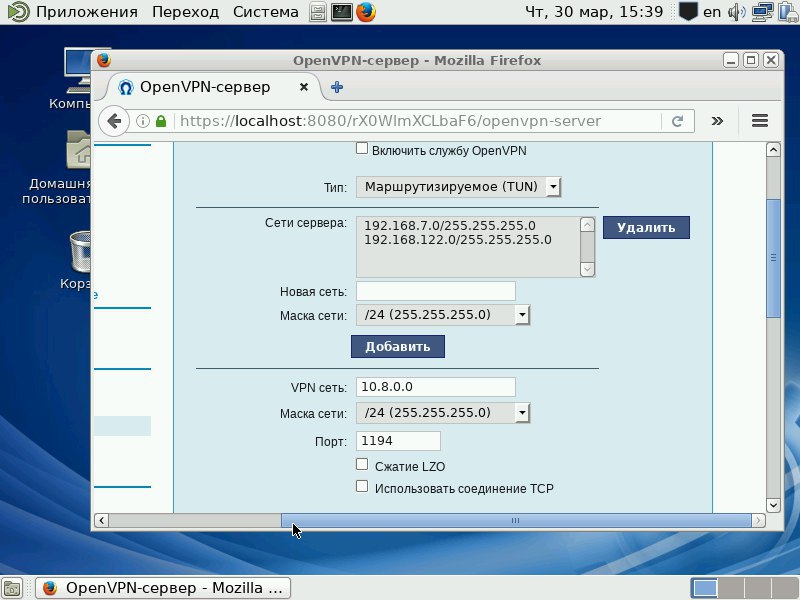This screenshot has width=800, height=600.
Task: Select network 192.168.122.0/255.255.255.0 in list
Action: click(x=458, y=240)
